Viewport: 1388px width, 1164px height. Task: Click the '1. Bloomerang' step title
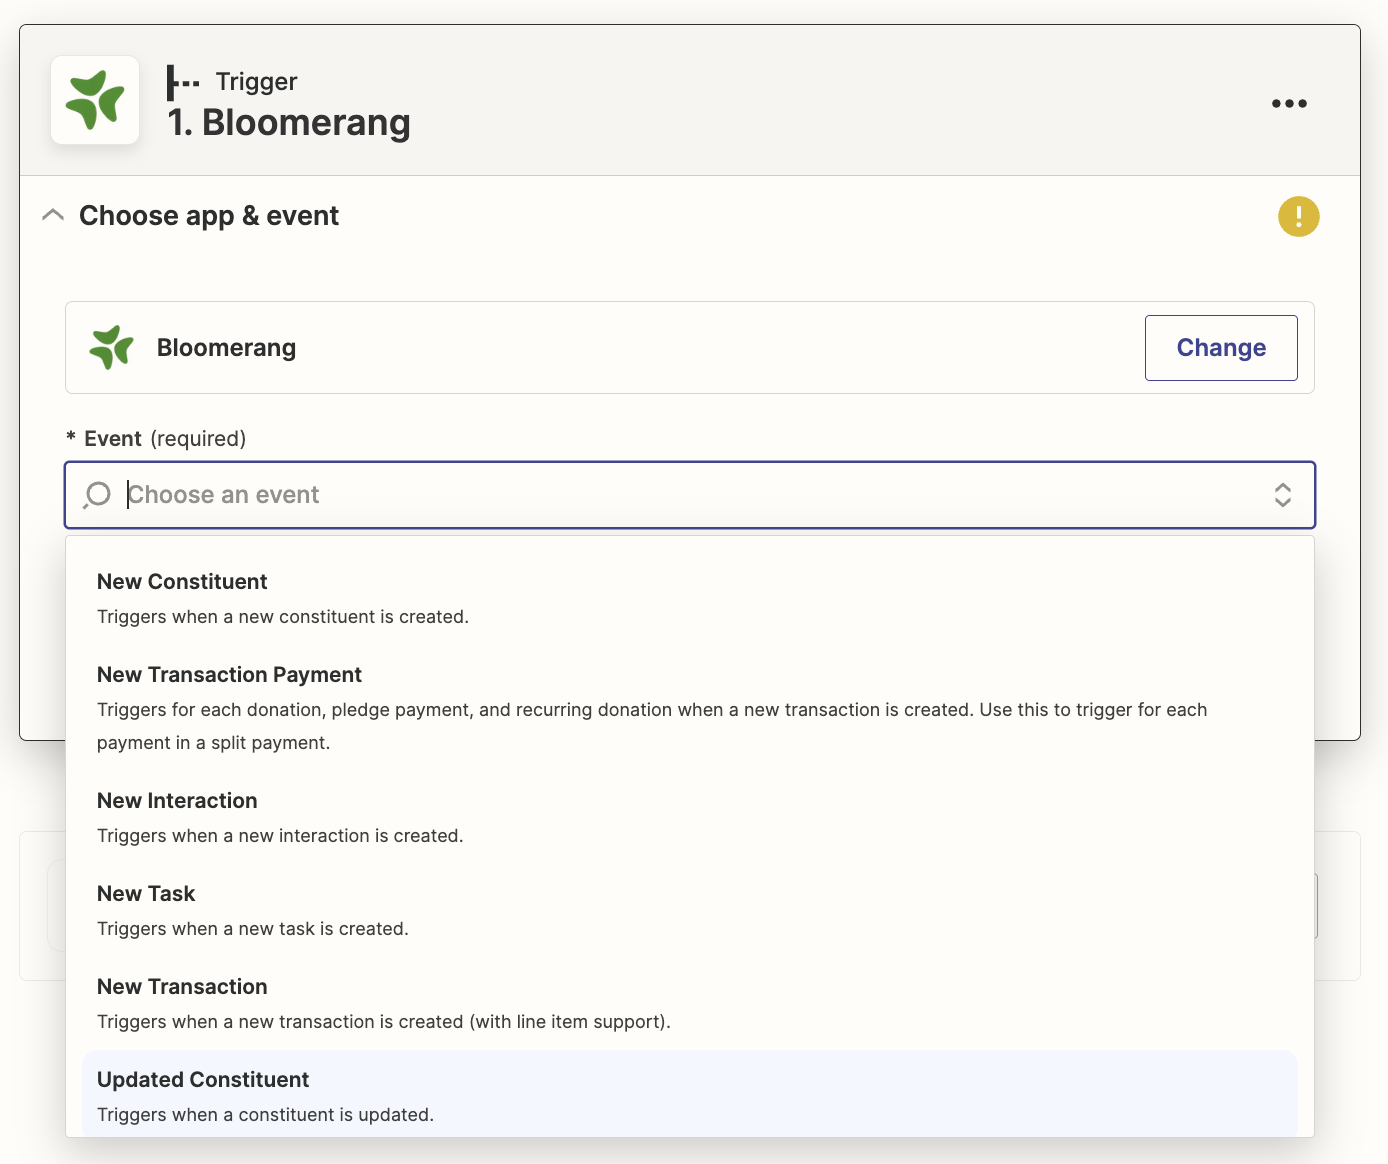tap(289, 123)
